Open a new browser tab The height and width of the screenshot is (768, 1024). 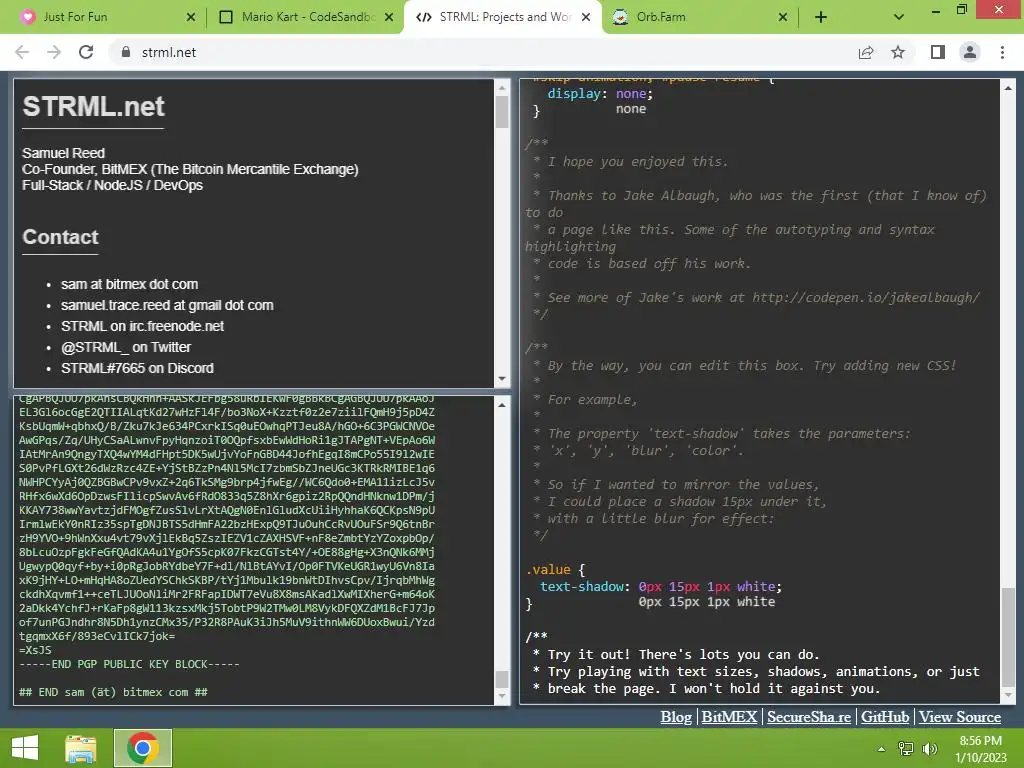tap(821, 17)
